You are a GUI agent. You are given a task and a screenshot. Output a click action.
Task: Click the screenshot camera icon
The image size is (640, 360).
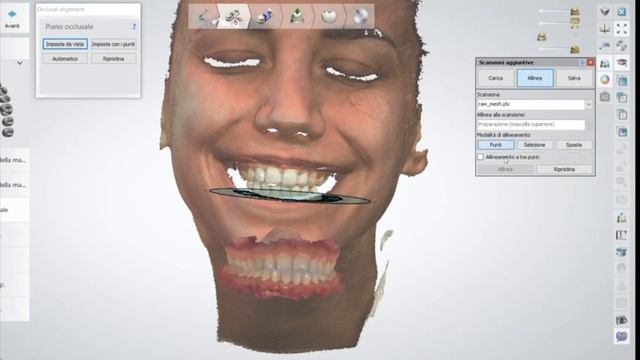[x=605, y=97]
